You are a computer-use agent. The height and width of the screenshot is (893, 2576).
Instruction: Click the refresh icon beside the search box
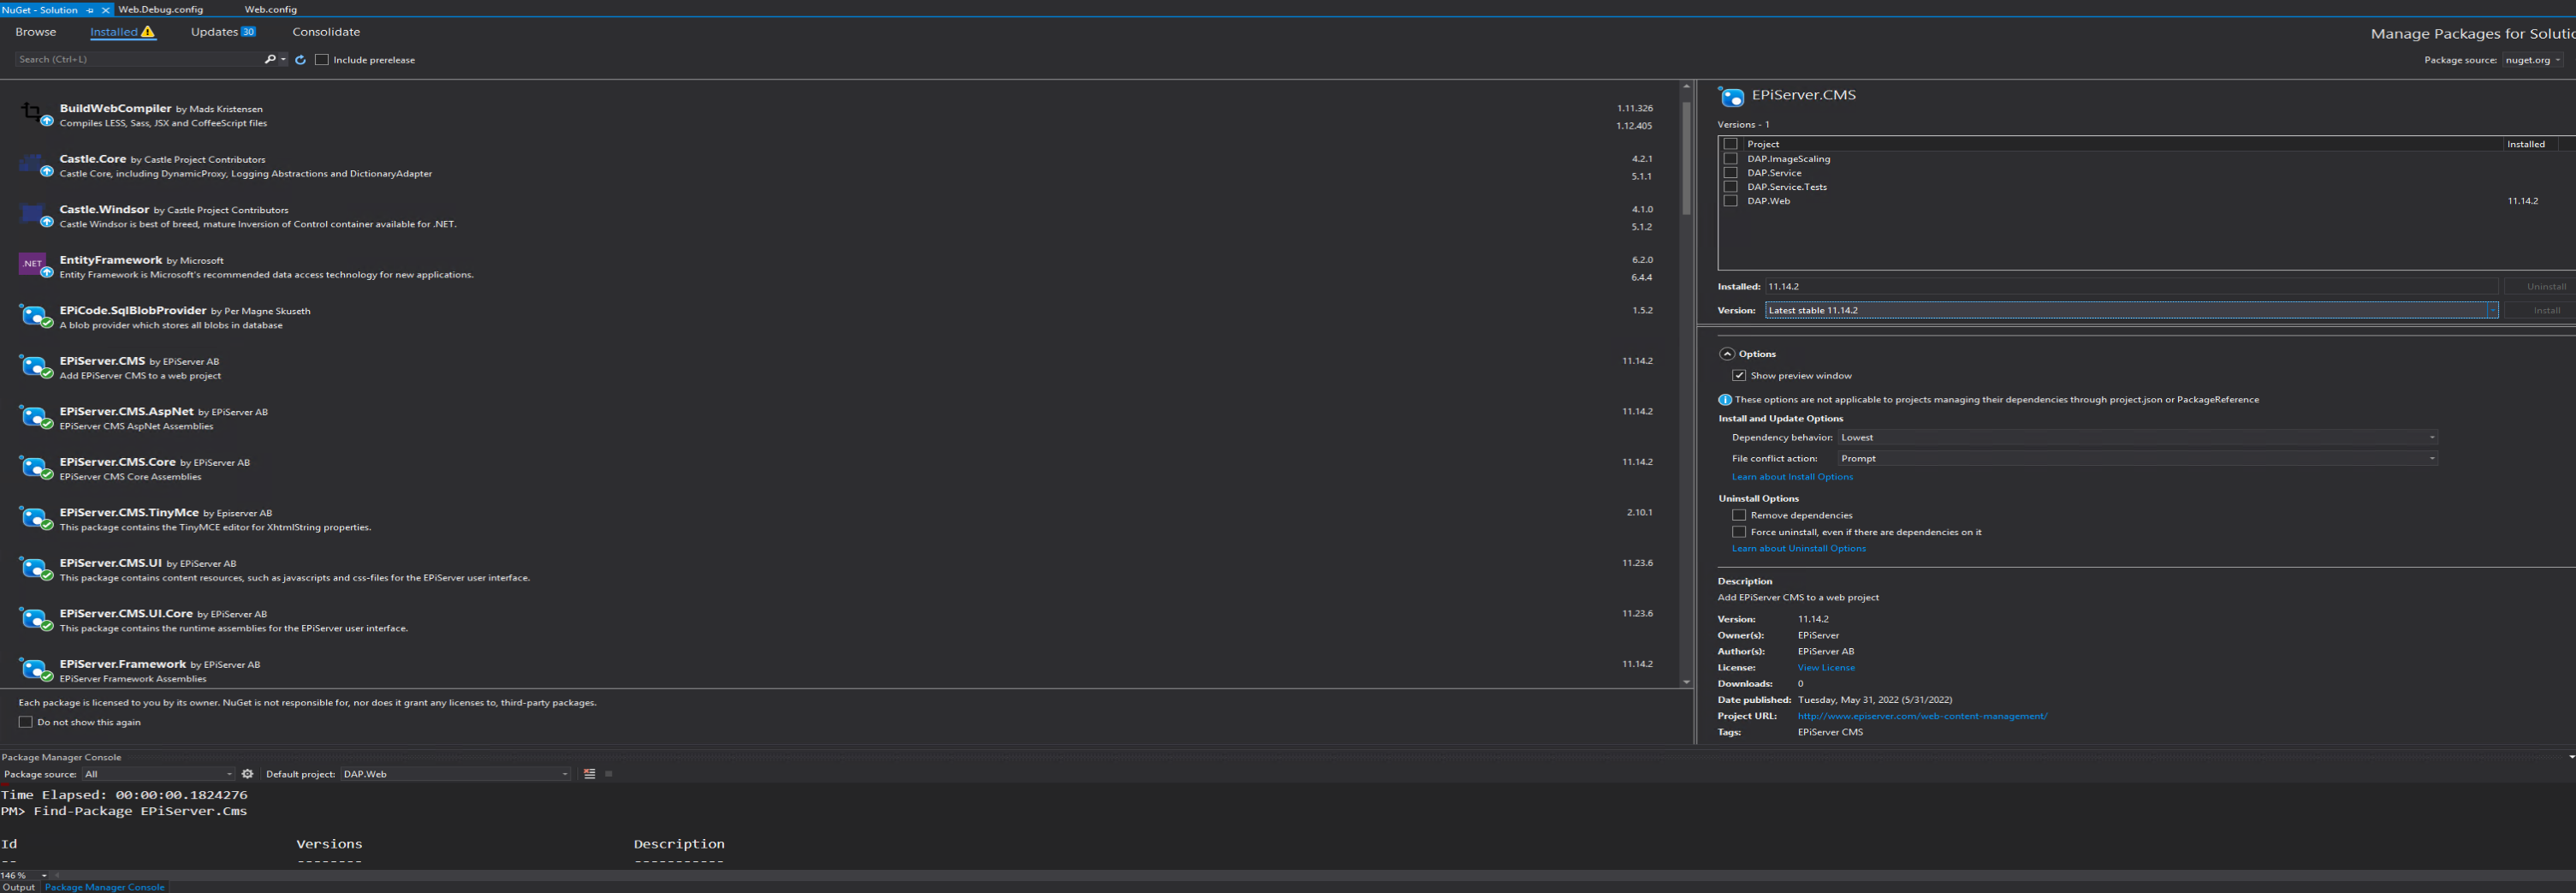point(300,60)
